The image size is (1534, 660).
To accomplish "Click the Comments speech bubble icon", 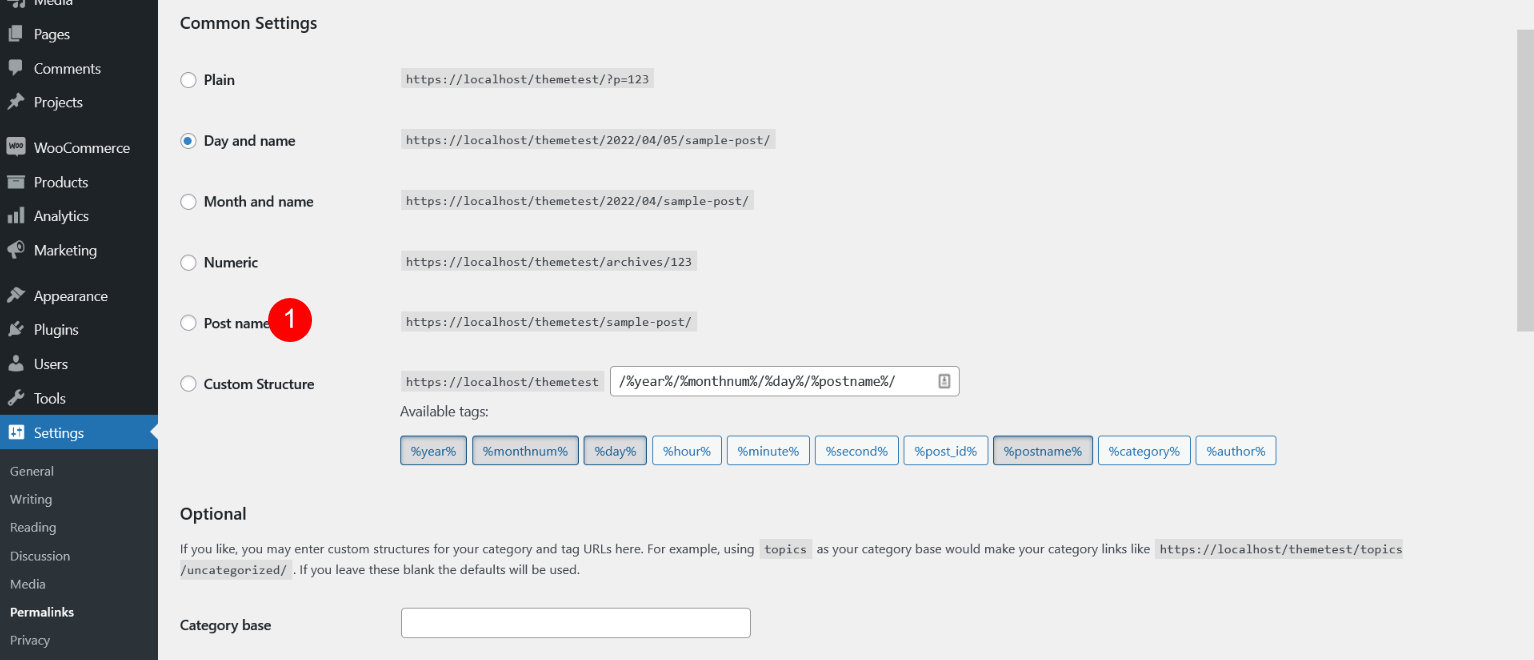I will point(15,68).
